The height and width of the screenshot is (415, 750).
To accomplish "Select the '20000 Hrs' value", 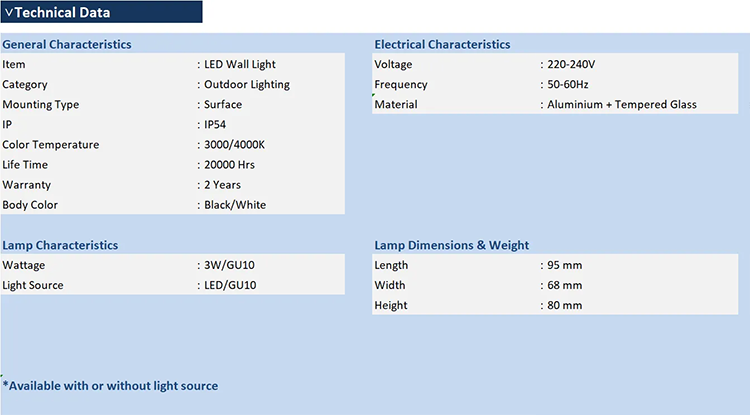I will tap(230, 165).
